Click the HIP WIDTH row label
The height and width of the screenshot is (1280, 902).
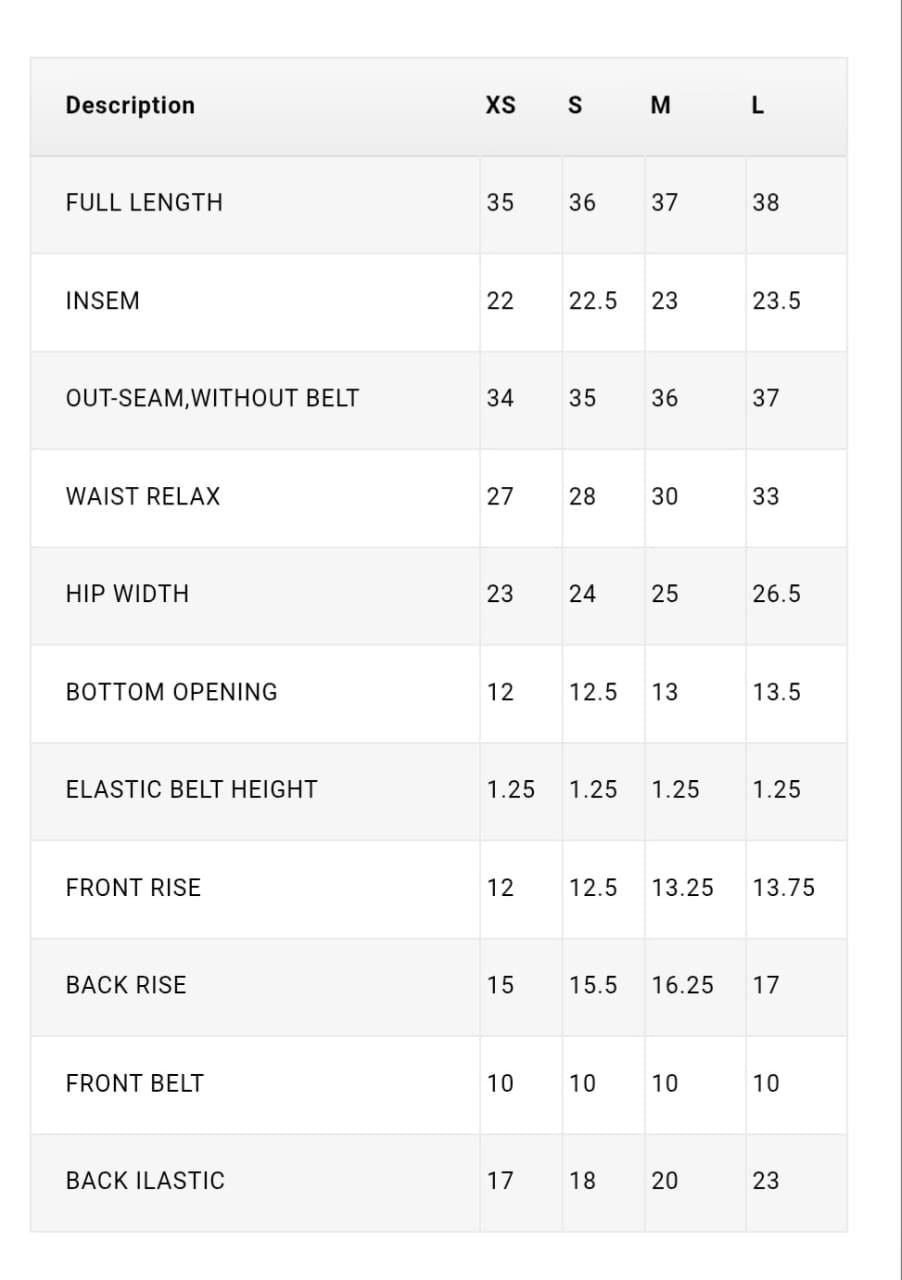click(x=127, y=594)
